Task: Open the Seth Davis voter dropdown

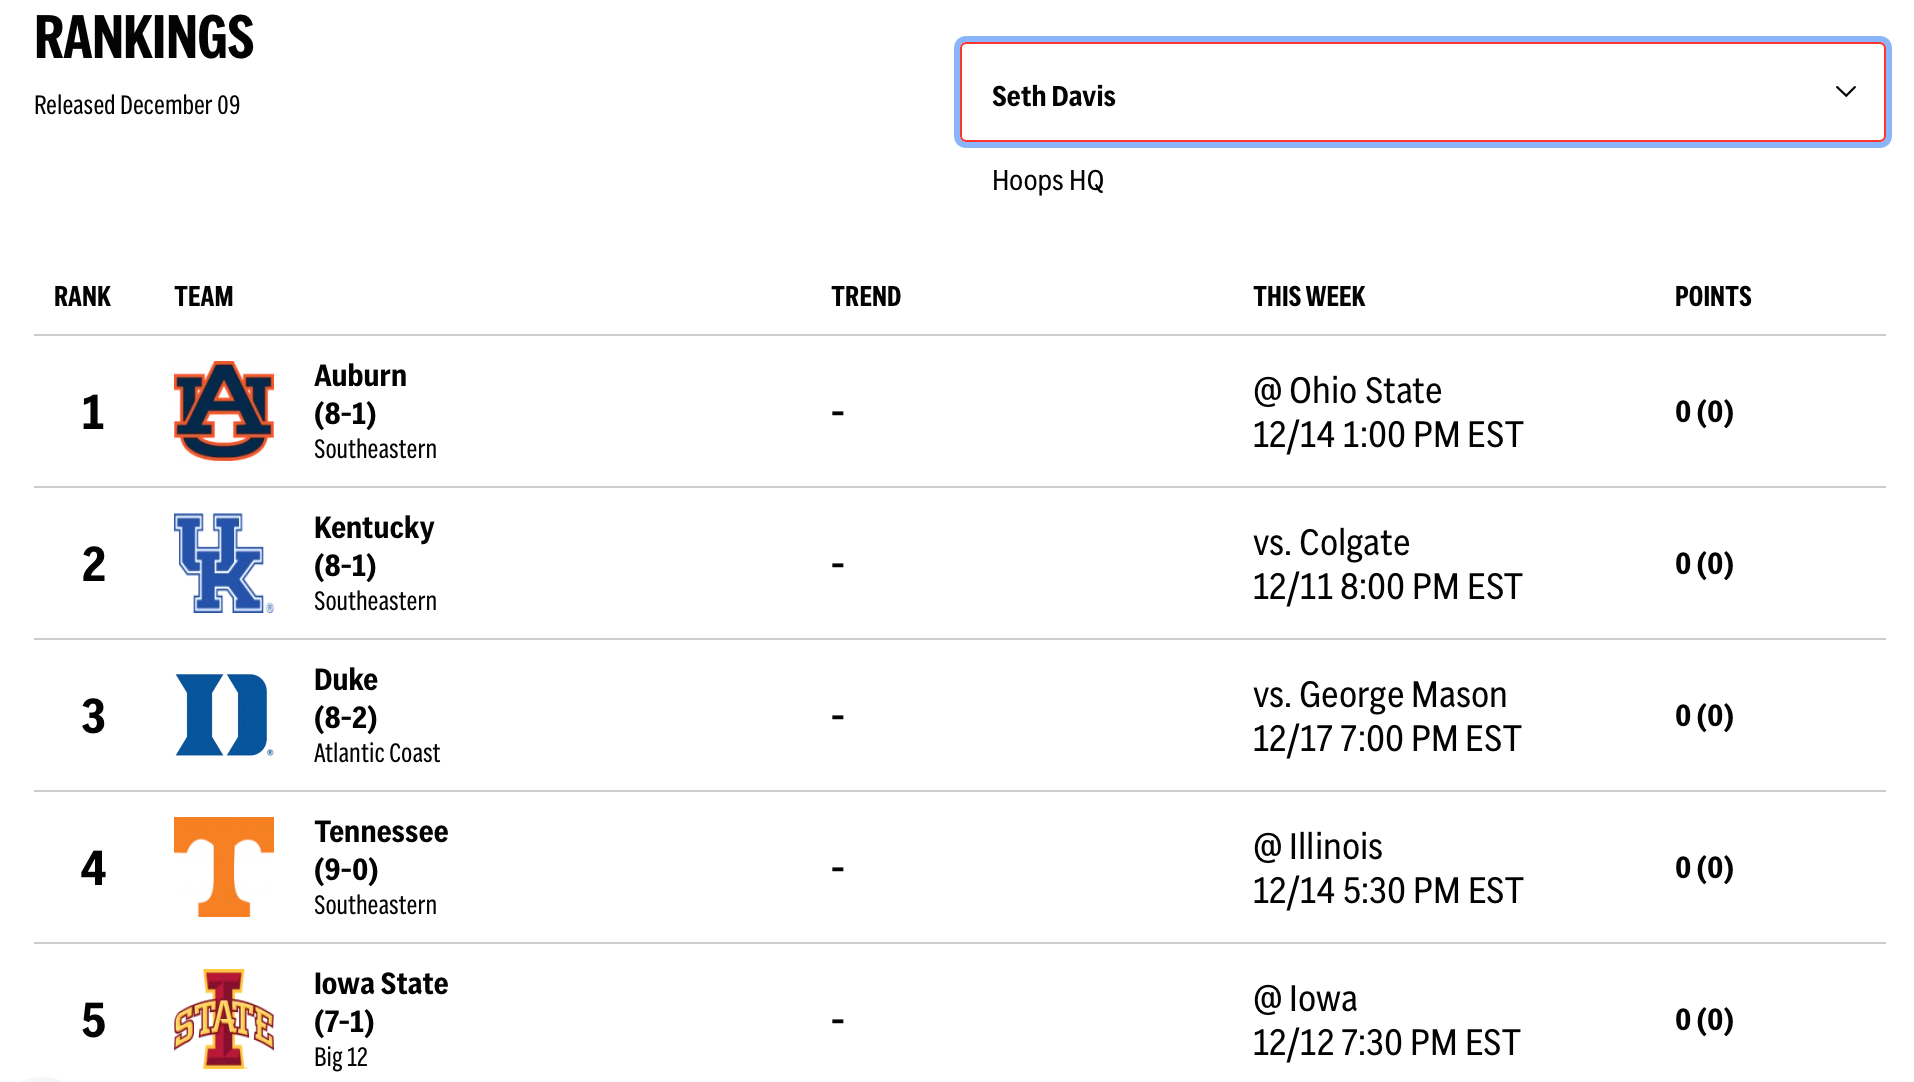Action: click(x=1421, y=93)
